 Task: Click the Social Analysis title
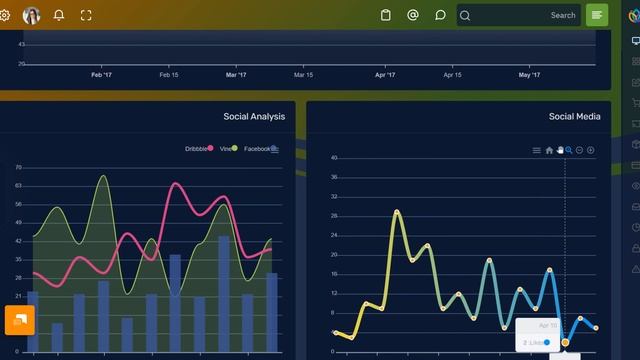[x=254, y=117]
